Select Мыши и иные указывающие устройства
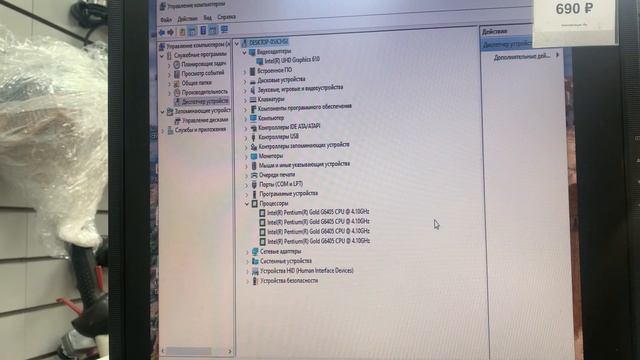The image size is (640, 360). (x=304, y=164)
